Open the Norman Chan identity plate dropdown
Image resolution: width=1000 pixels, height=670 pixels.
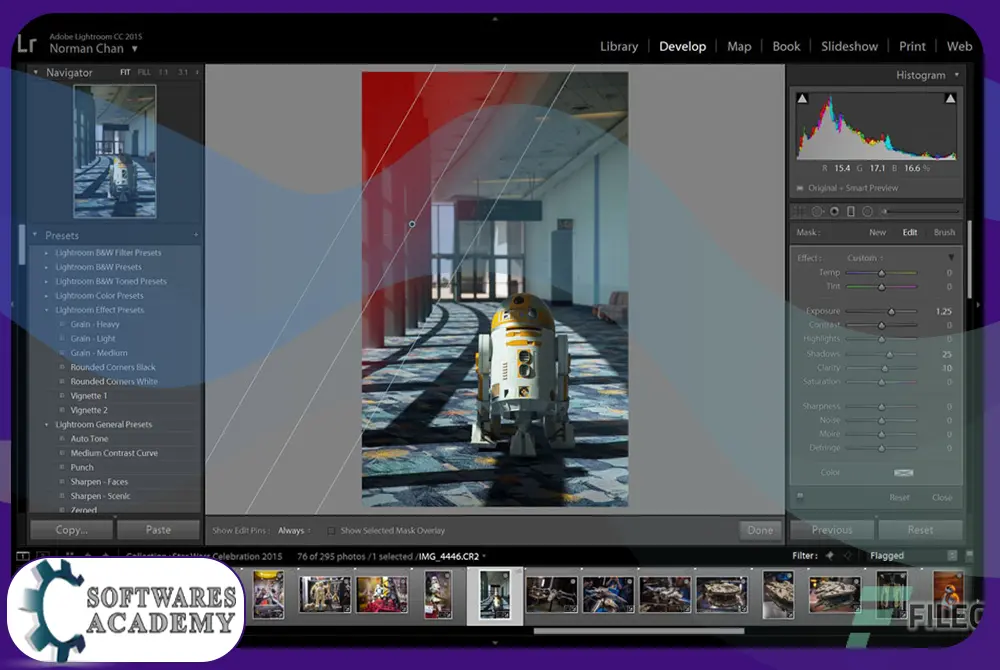pos(135,49)
